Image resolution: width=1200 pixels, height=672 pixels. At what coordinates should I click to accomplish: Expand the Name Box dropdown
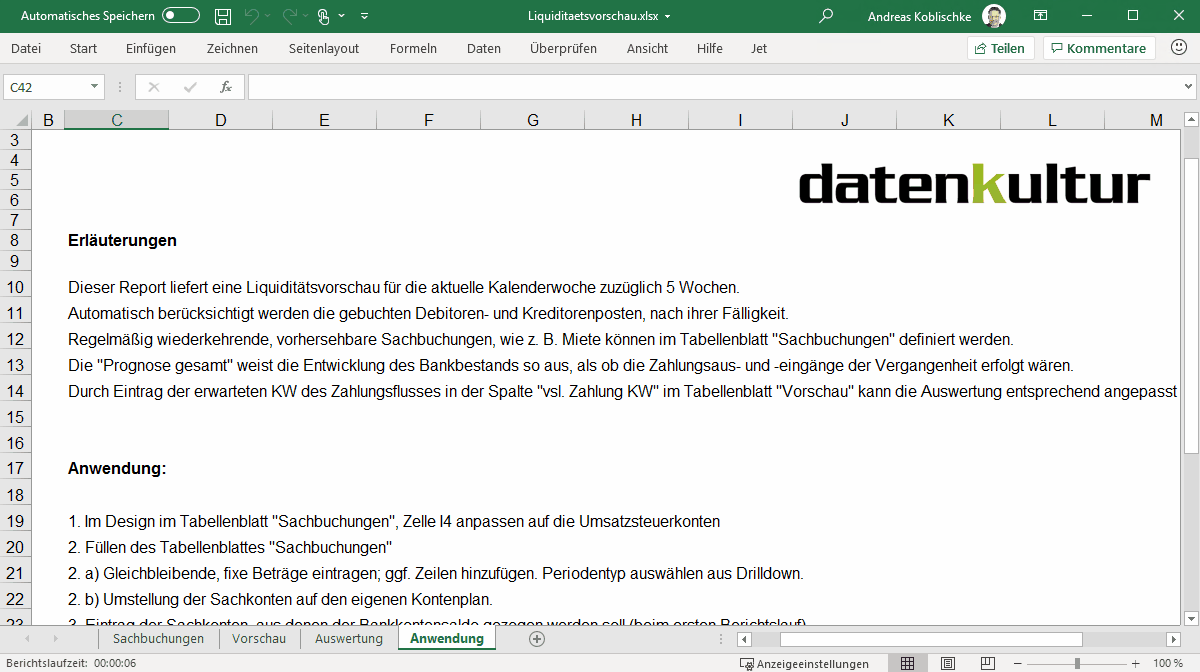[95, 87]
